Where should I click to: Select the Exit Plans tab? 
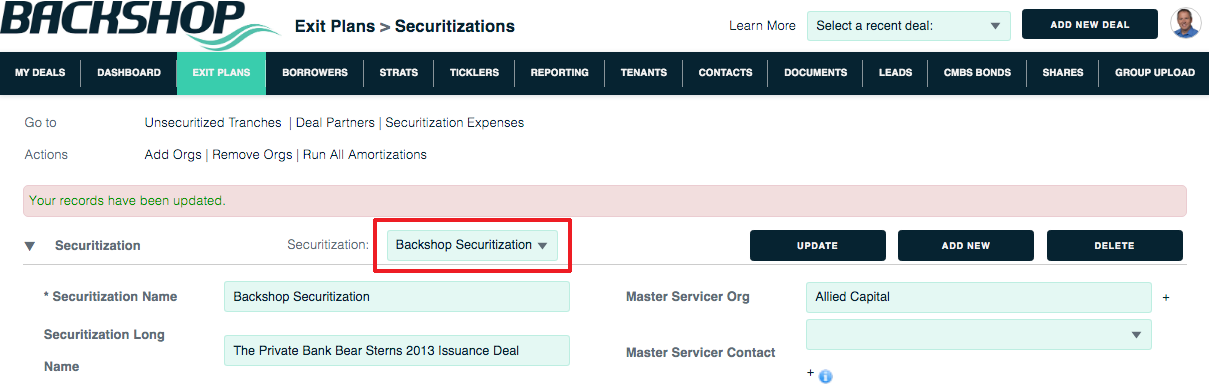[x=221, y=73]
